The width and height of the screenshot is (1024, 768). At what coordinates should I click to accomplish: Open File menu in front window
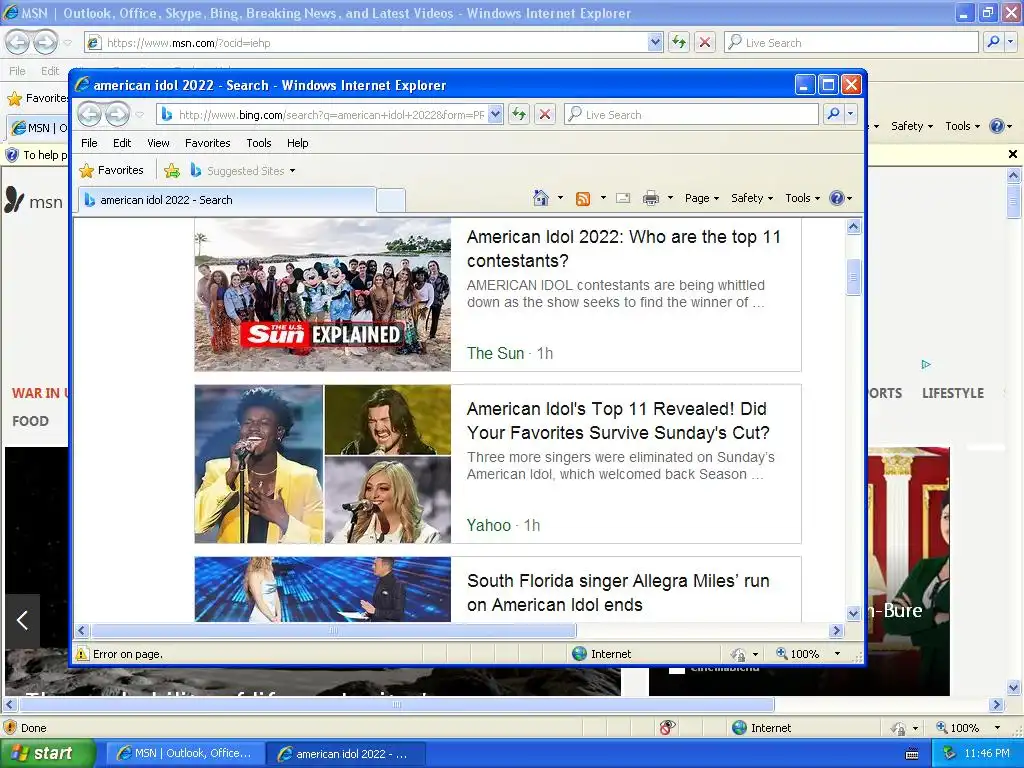click(89, 143)
